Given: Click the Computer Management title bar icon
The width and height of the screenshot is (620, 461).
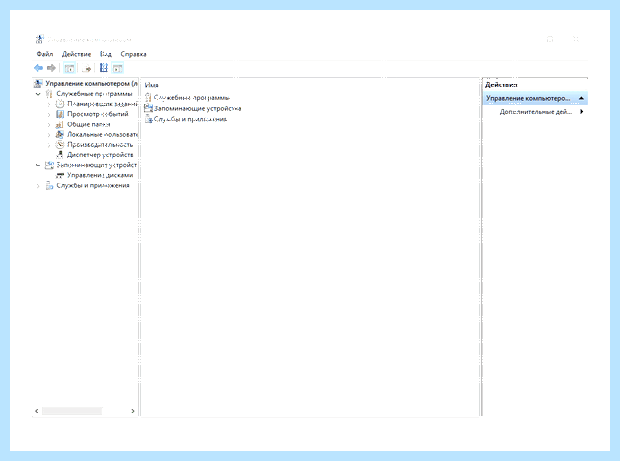Looking at the screenshot, I should pyautogui.click(x=39, y=39).
